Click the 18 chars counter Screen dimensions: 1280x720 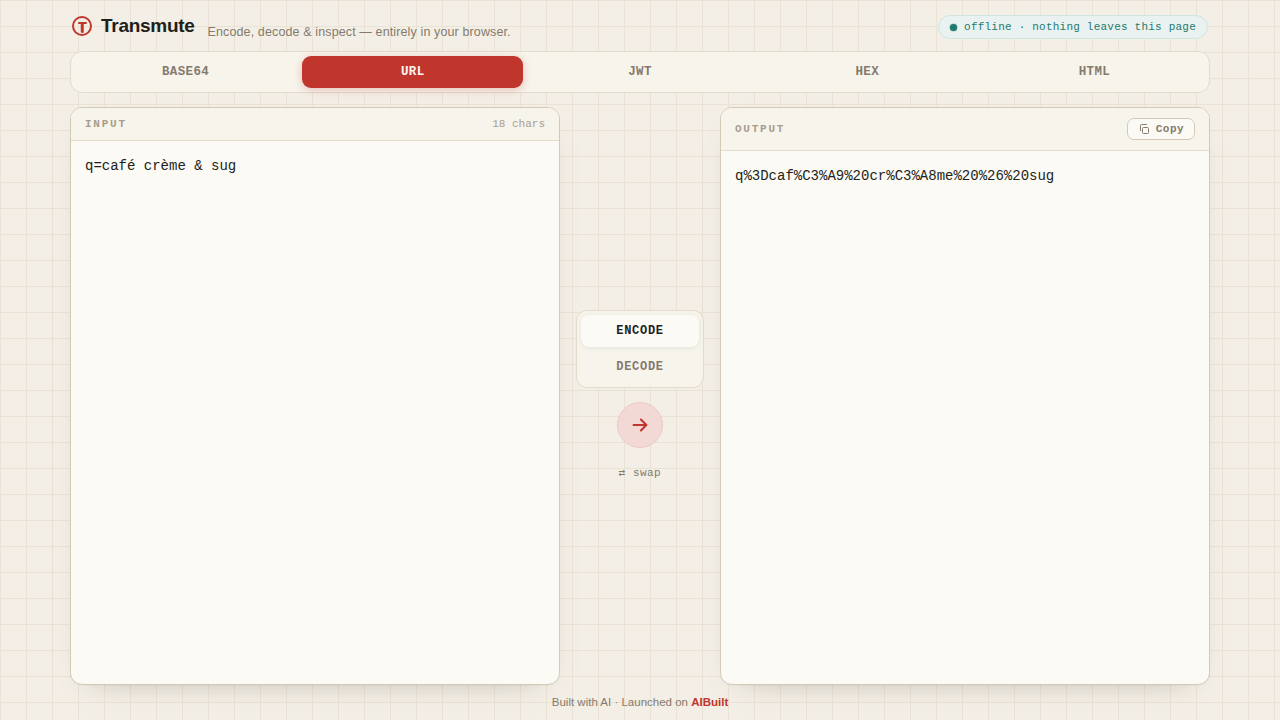pos(518,124)
